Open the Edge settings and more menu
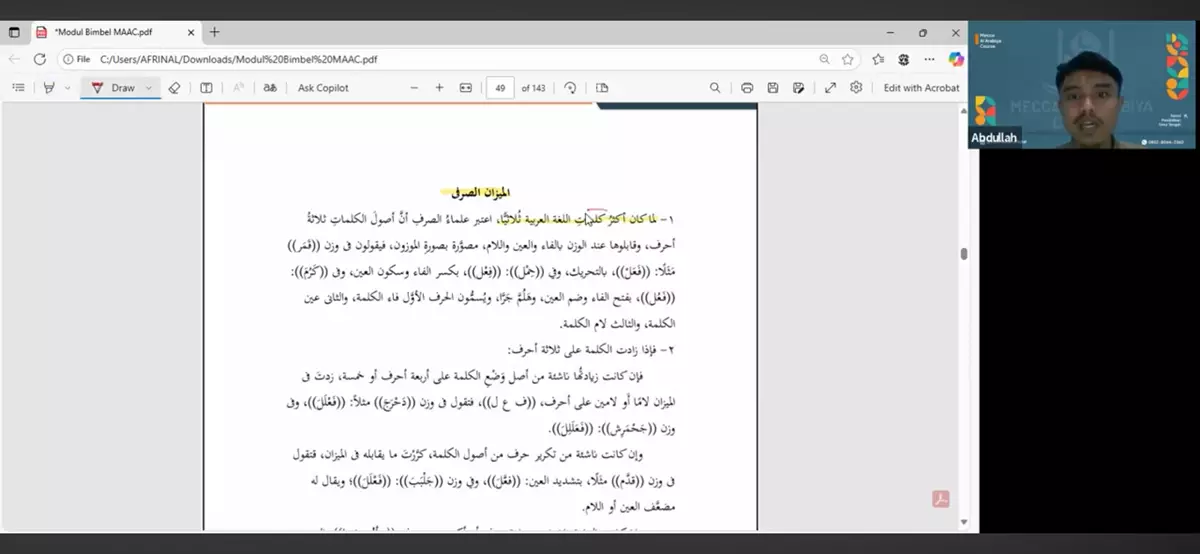The width and height of the screenshot is (1200, 554). point(929,59)
